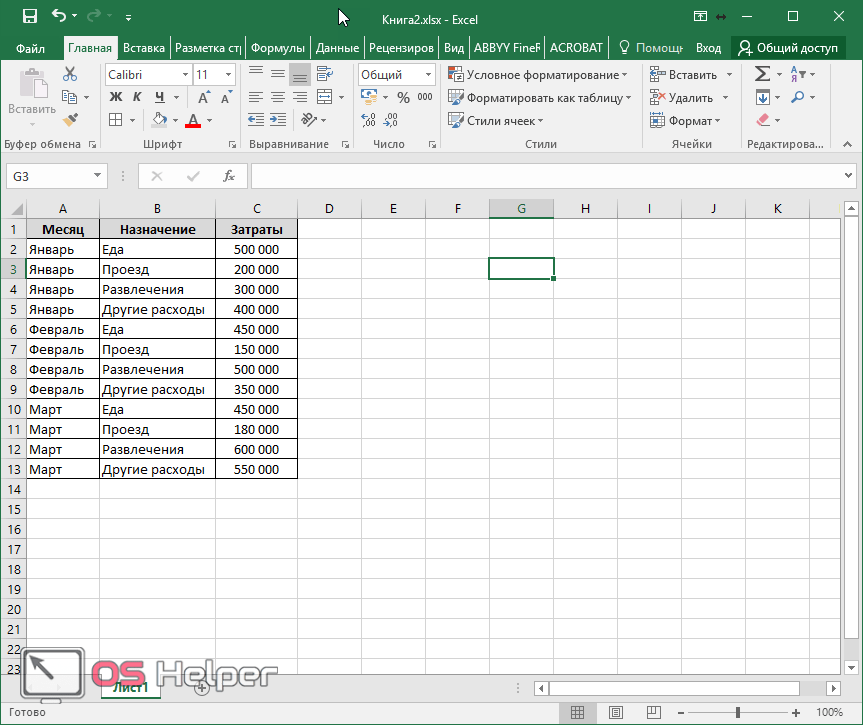Click the Cut scissors icon
This screenshot has height=725, width=863.
click(69, 75)
